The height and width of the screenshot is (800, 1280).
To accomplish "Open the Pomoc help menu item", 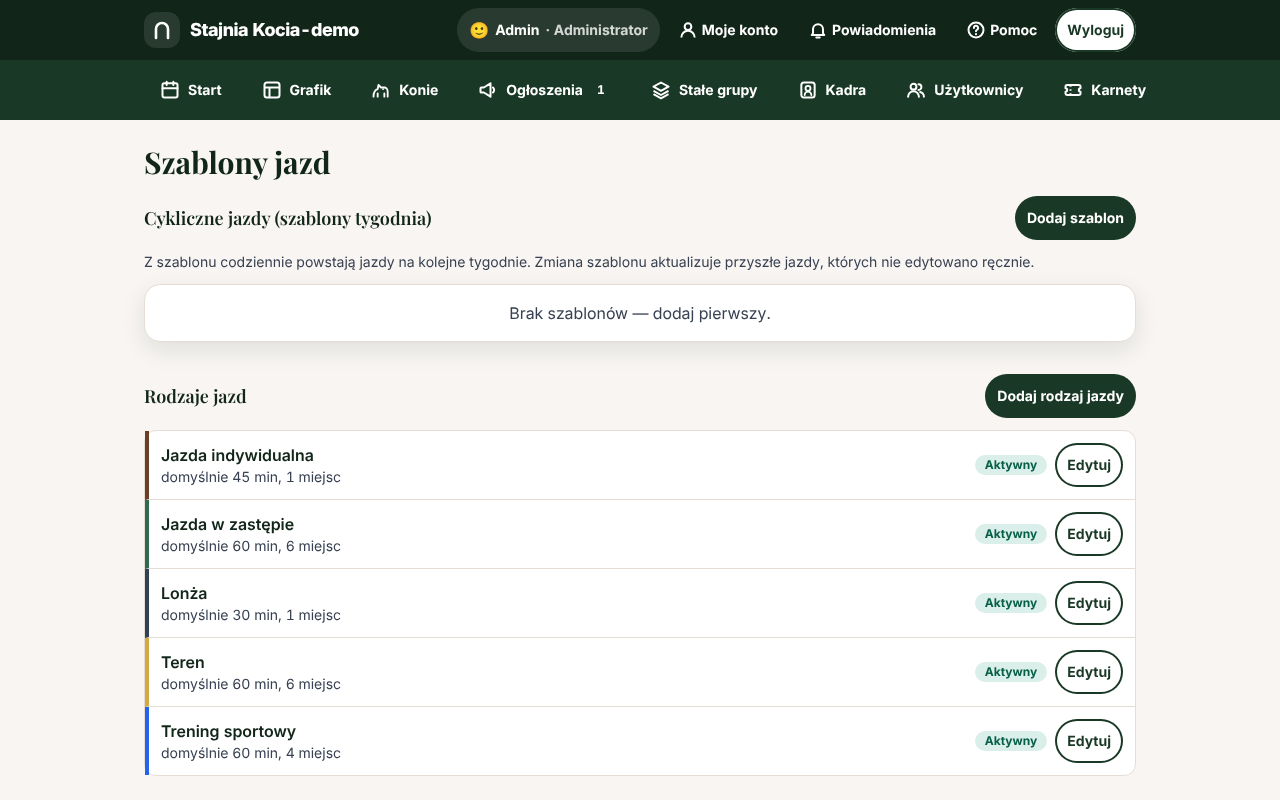I will click(1002, 30).
